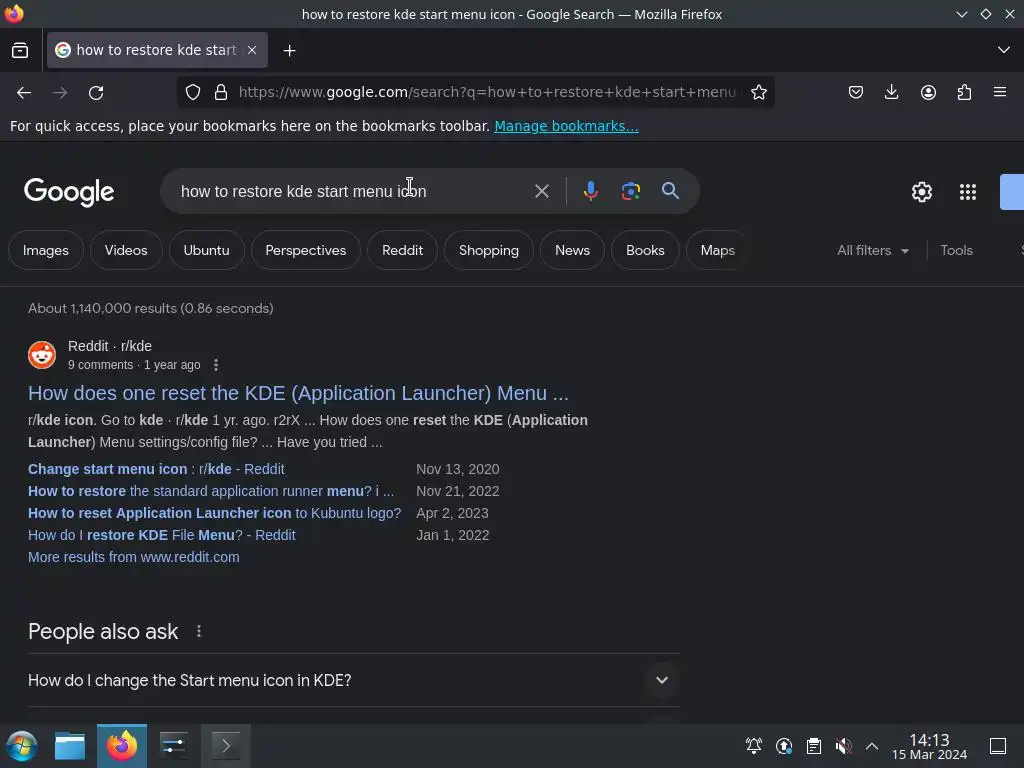The width and height of the screenshot is (1024, 768).
Task: Click the Firefox taskbar icon
Action: pyautogui.click(x=122, y=746)
